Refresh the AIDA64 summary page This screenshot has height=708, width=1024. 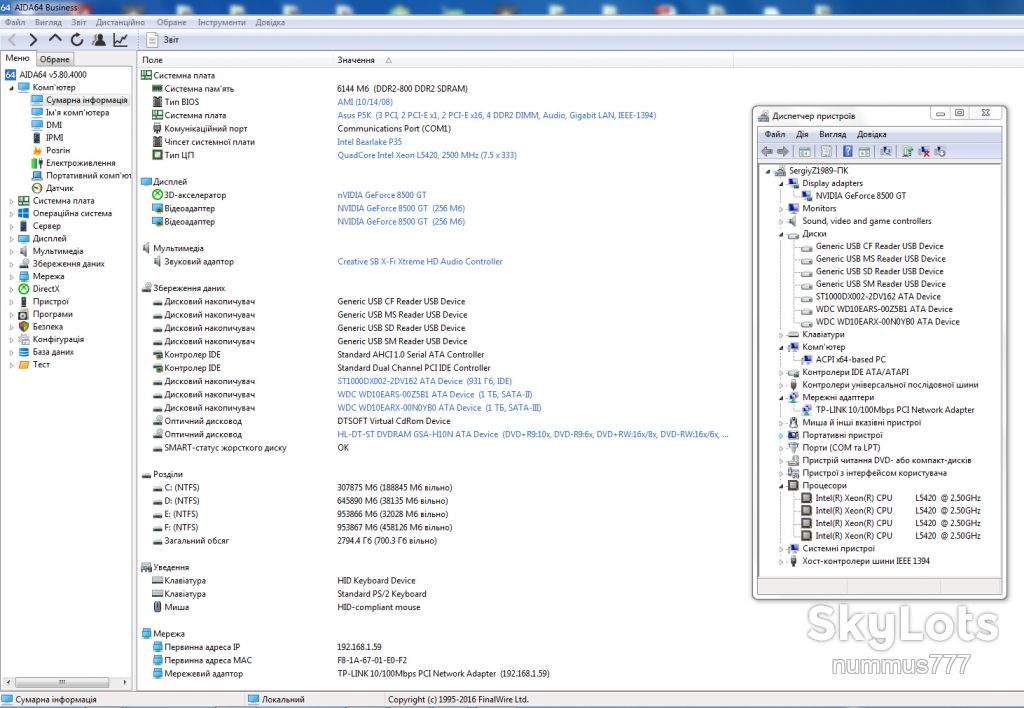click(x=77, y=40)
